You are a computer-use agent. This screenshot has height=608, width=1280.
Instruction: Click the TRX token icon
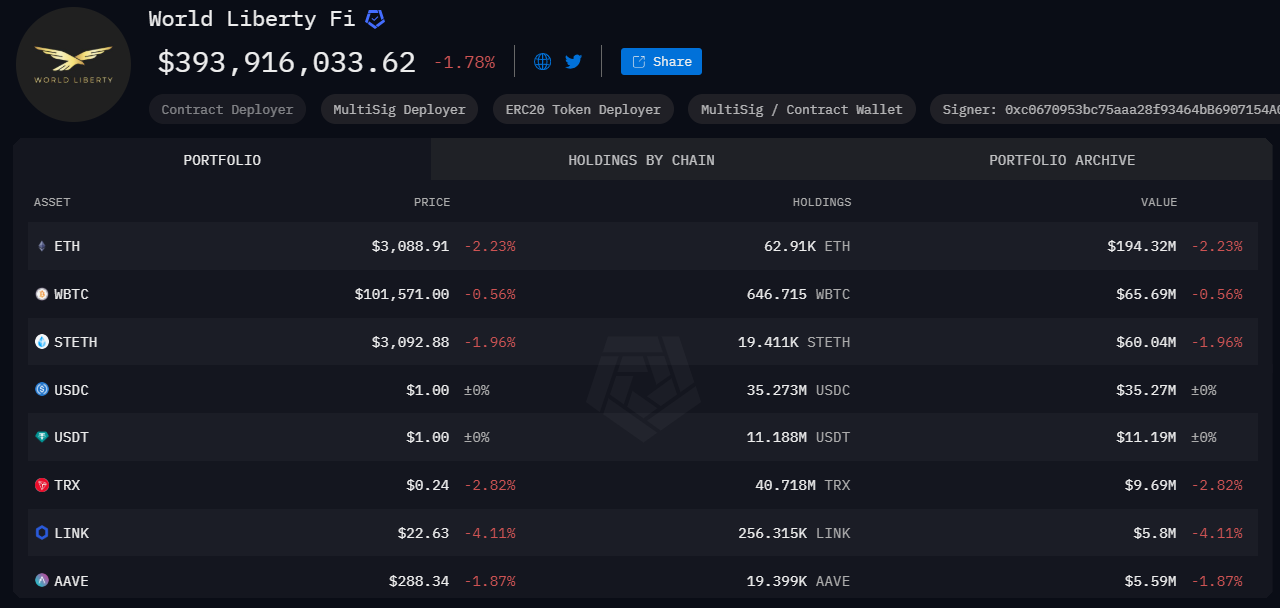click(x=39, y=485)
